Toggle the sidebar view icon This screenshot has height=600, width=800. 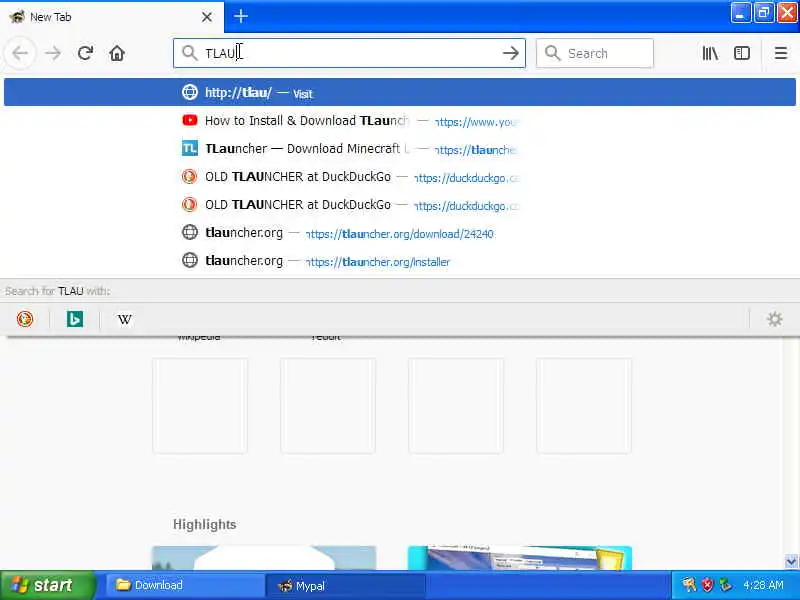741,53
